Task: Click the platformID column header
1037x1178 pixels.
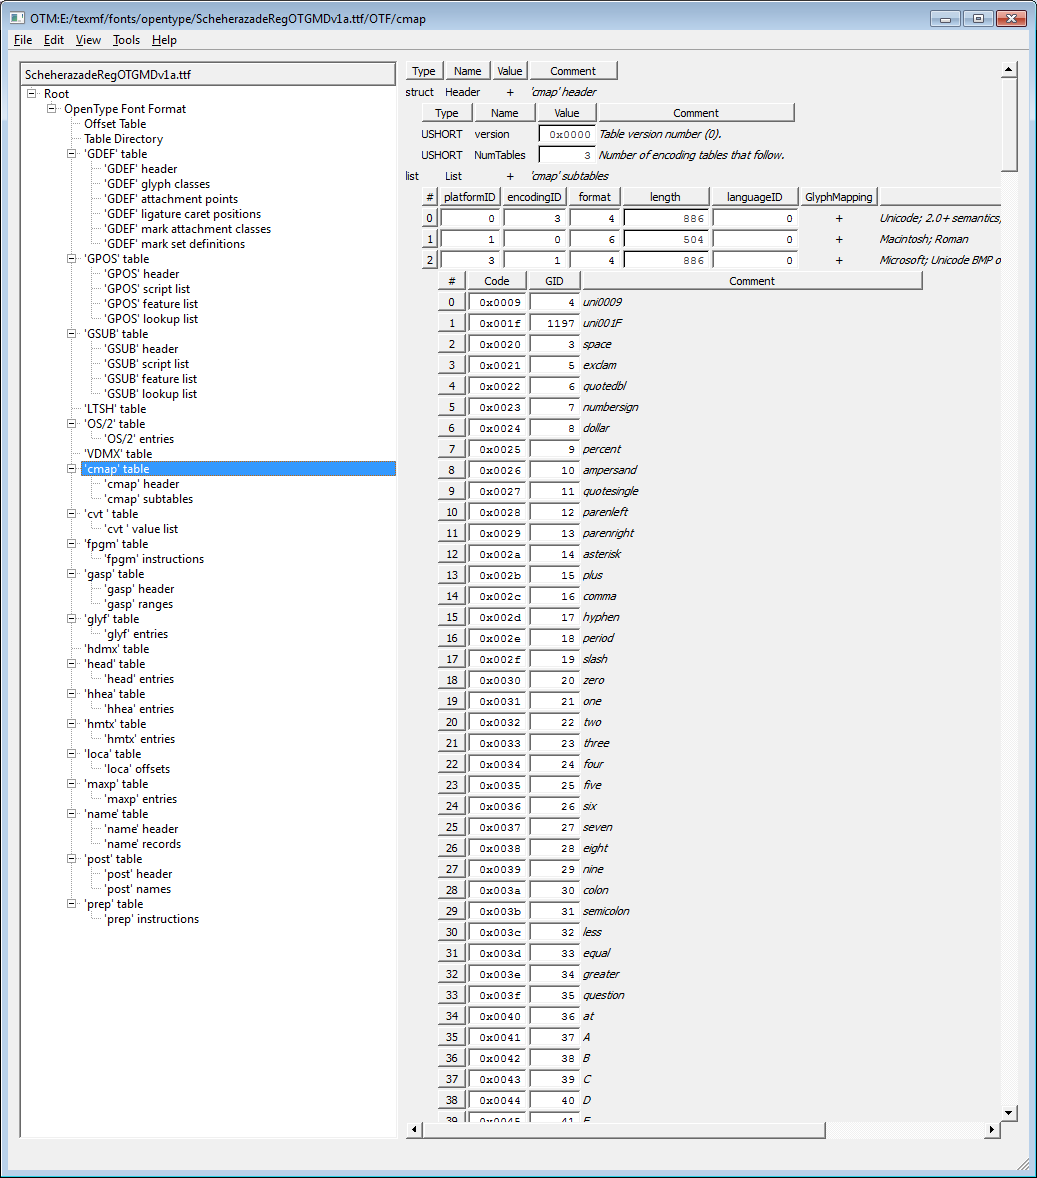Action: [469, 197]
